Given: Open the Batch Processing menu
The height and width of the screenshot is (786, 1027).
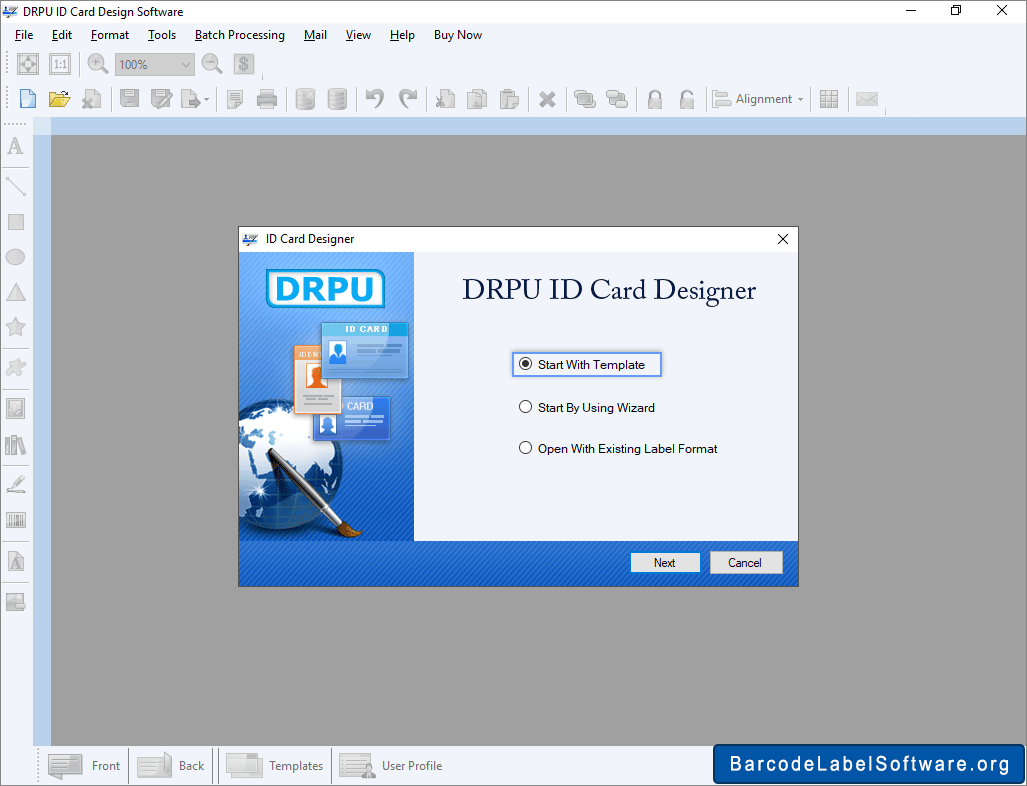Looking at the screenshot, I should coord(240,35).
